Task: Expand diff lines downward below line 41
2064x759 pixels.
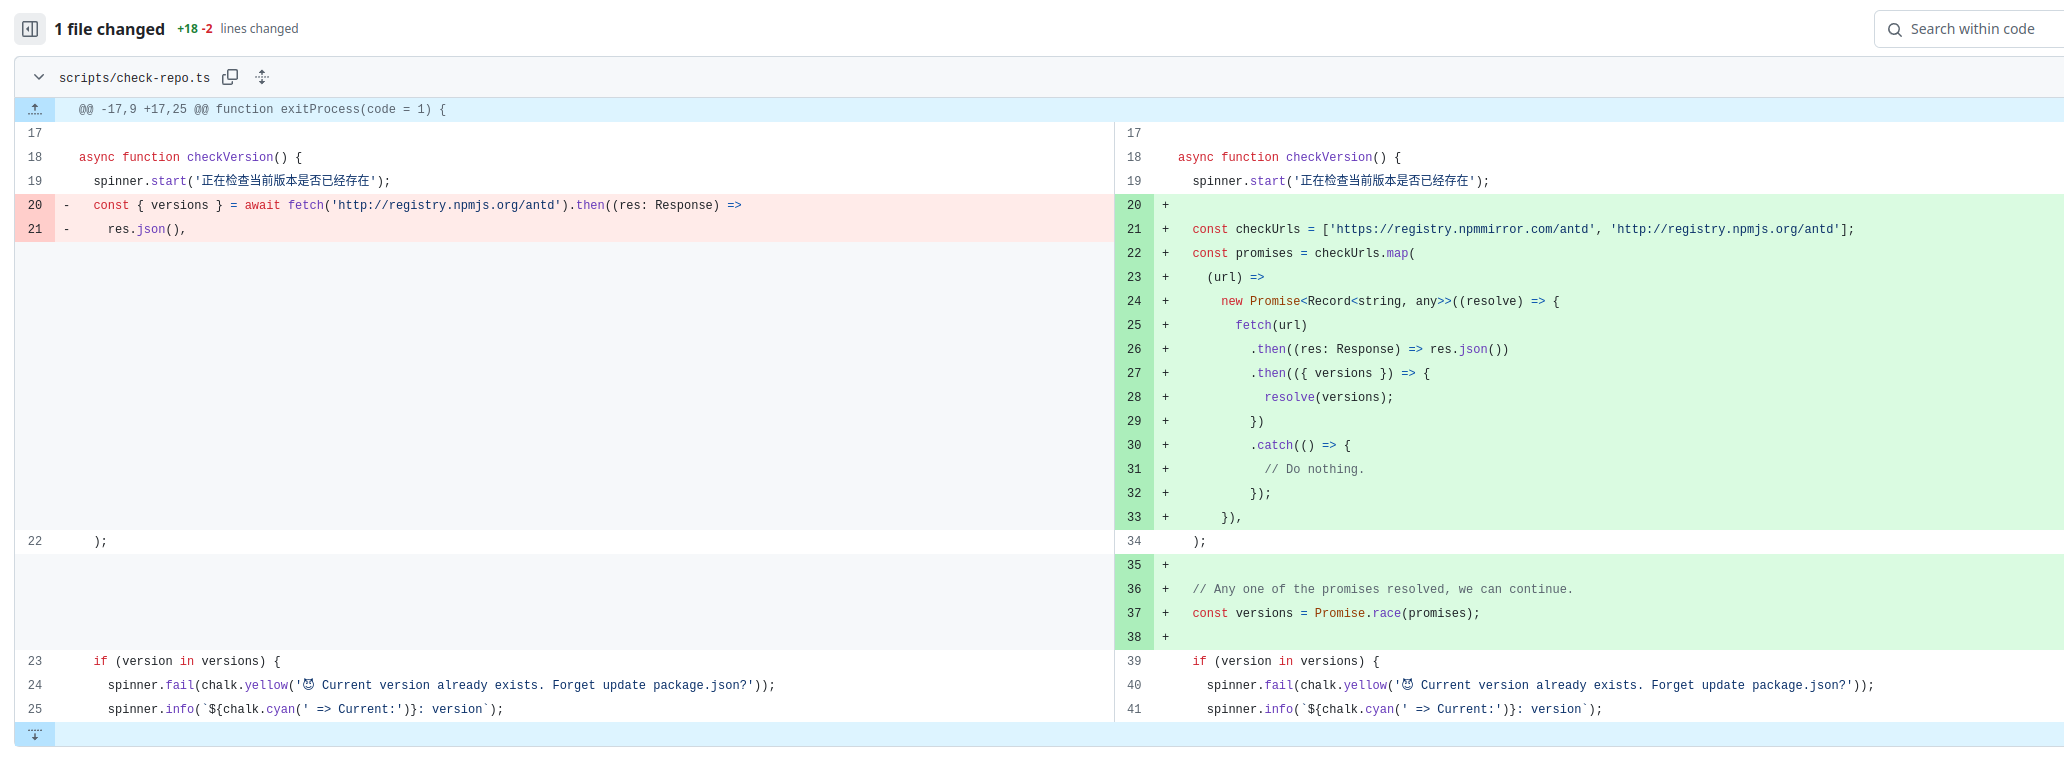Action: pos(35,734)
